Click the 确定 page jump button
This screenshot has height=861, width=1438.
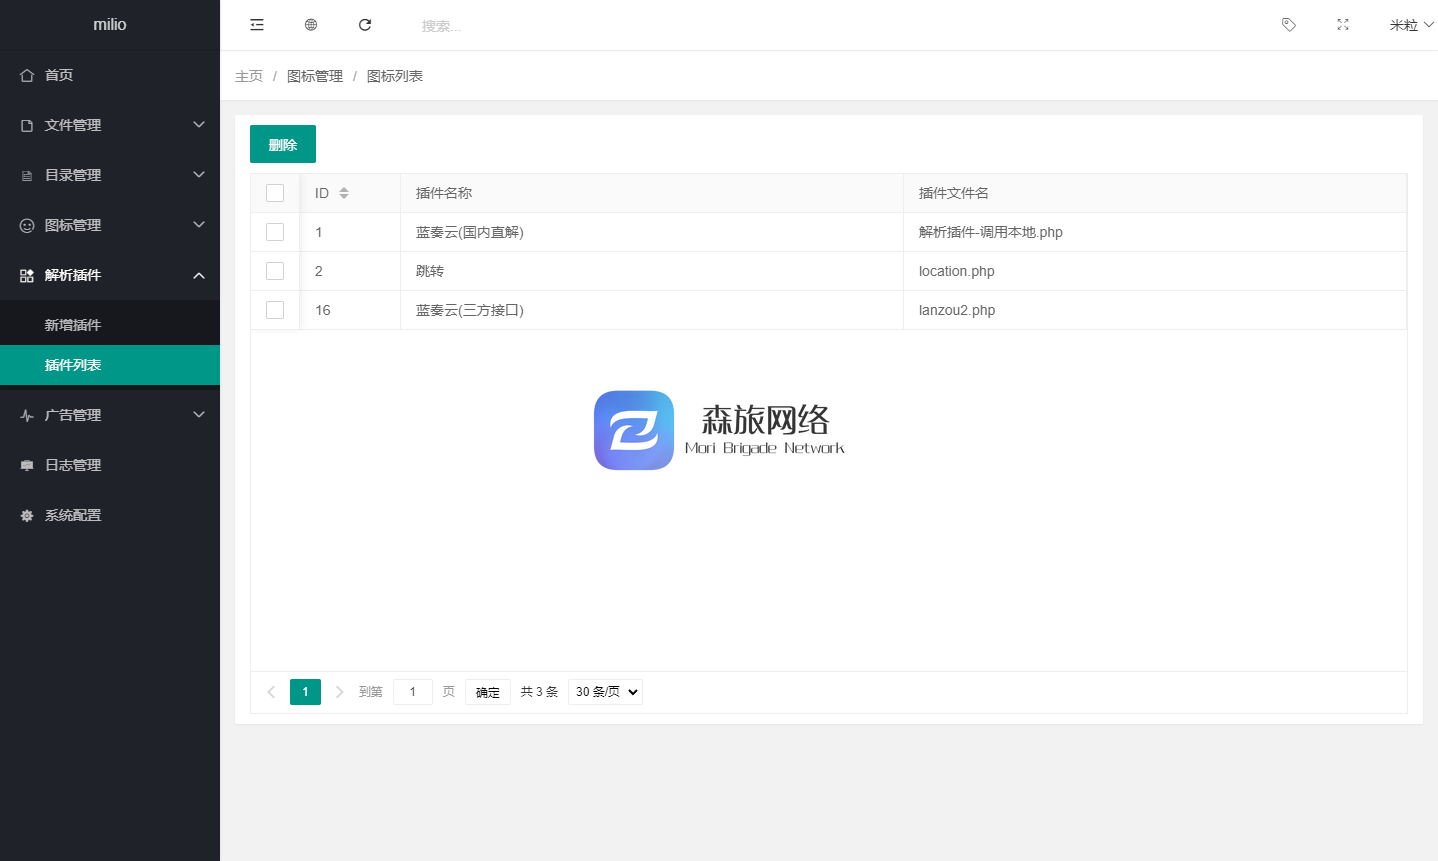[x=488, y=692]
